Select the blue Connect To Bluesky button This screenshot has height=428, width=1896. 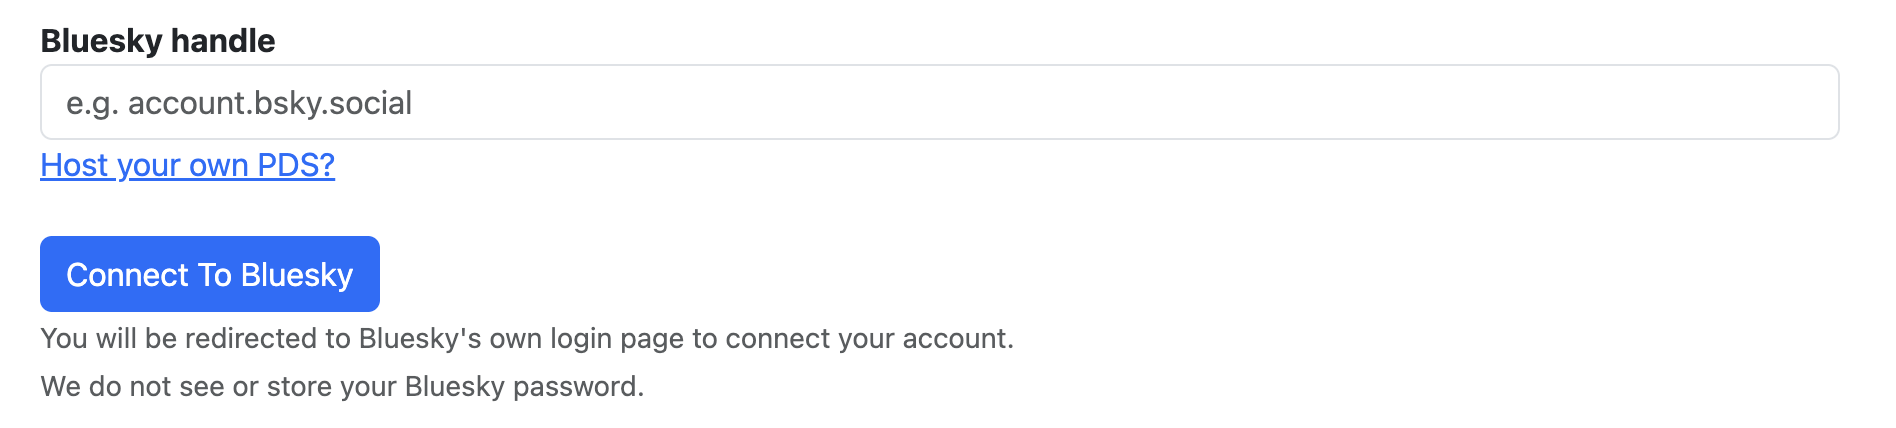click(x=209, y=274)
